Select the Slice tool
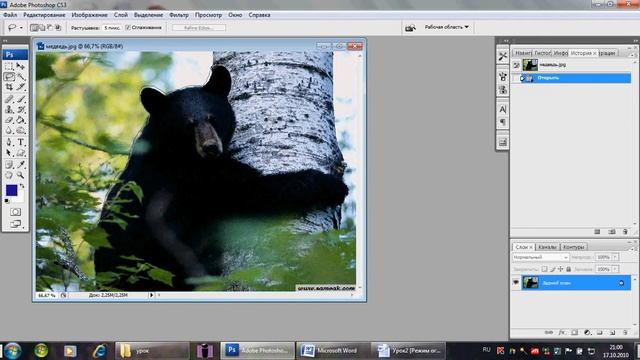Screen dimensions: 640x360 (20, 87)
